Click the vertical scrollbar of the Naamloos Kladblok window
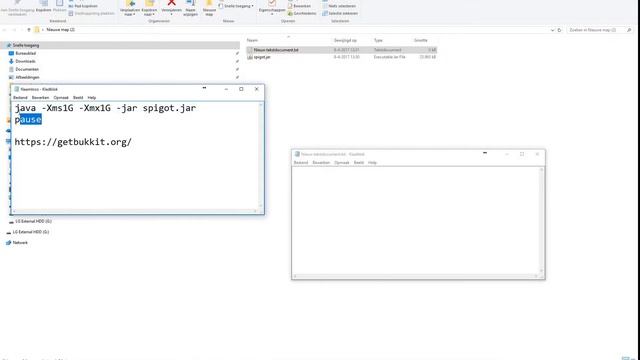 pyautogui.click(x=261, y=155)
